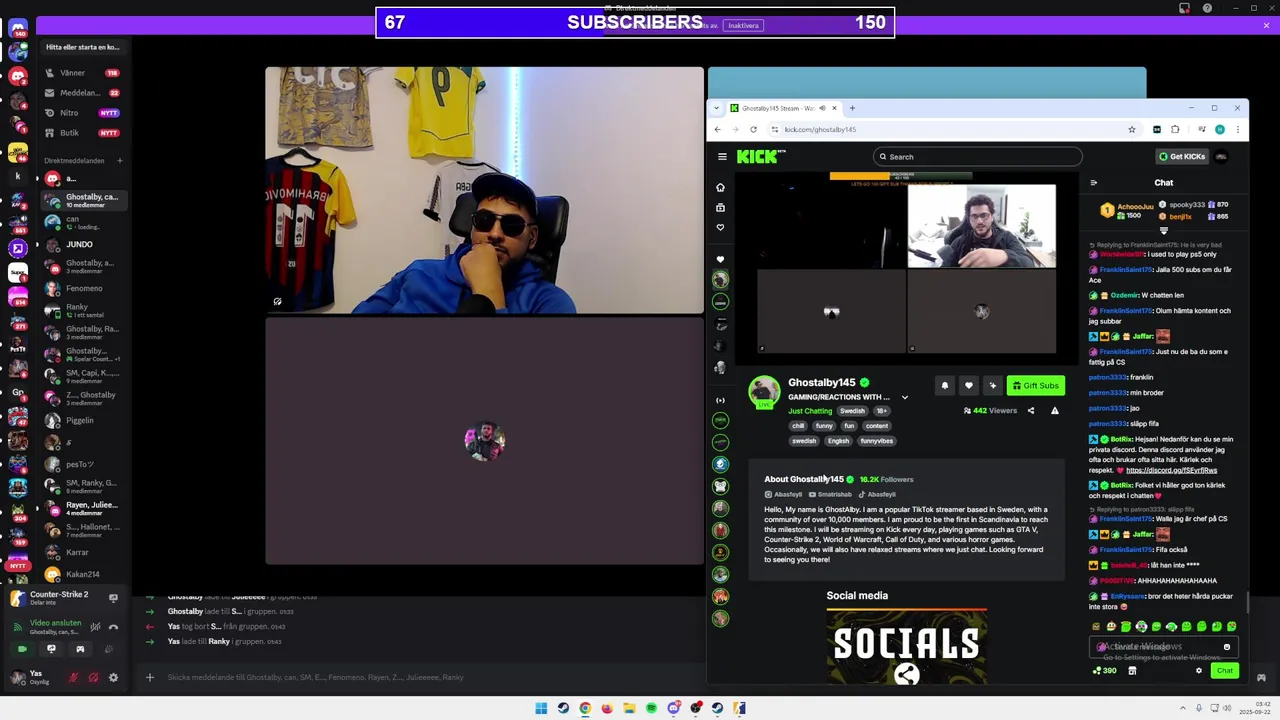This screenshot has height=720, width=1280.
Task: Open Discord user settings gear
Action: [113, 677]
